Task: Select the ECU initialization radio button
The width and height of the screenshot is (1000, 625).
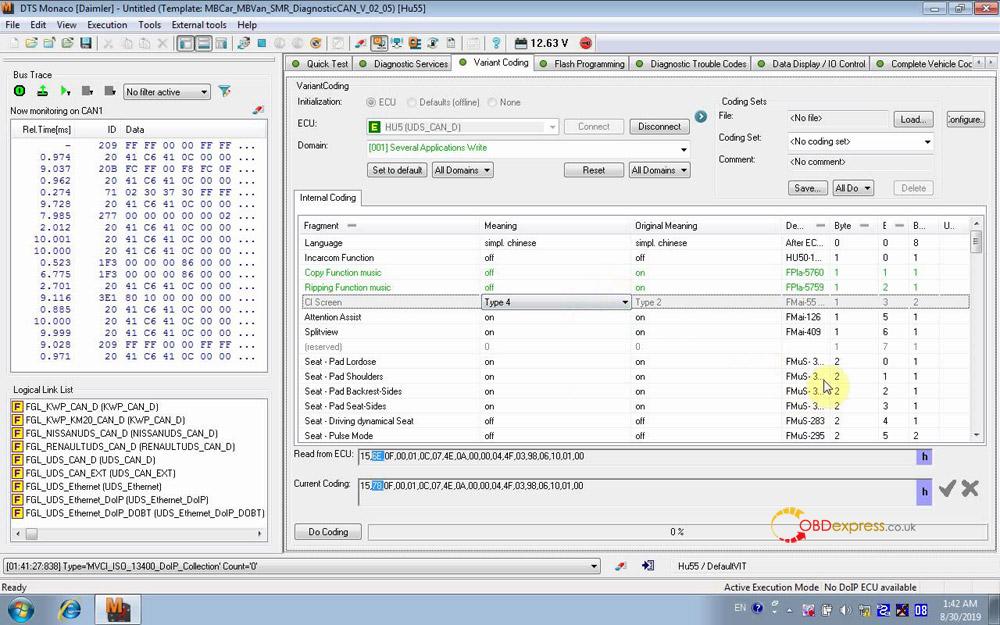Action: point(371,102)
